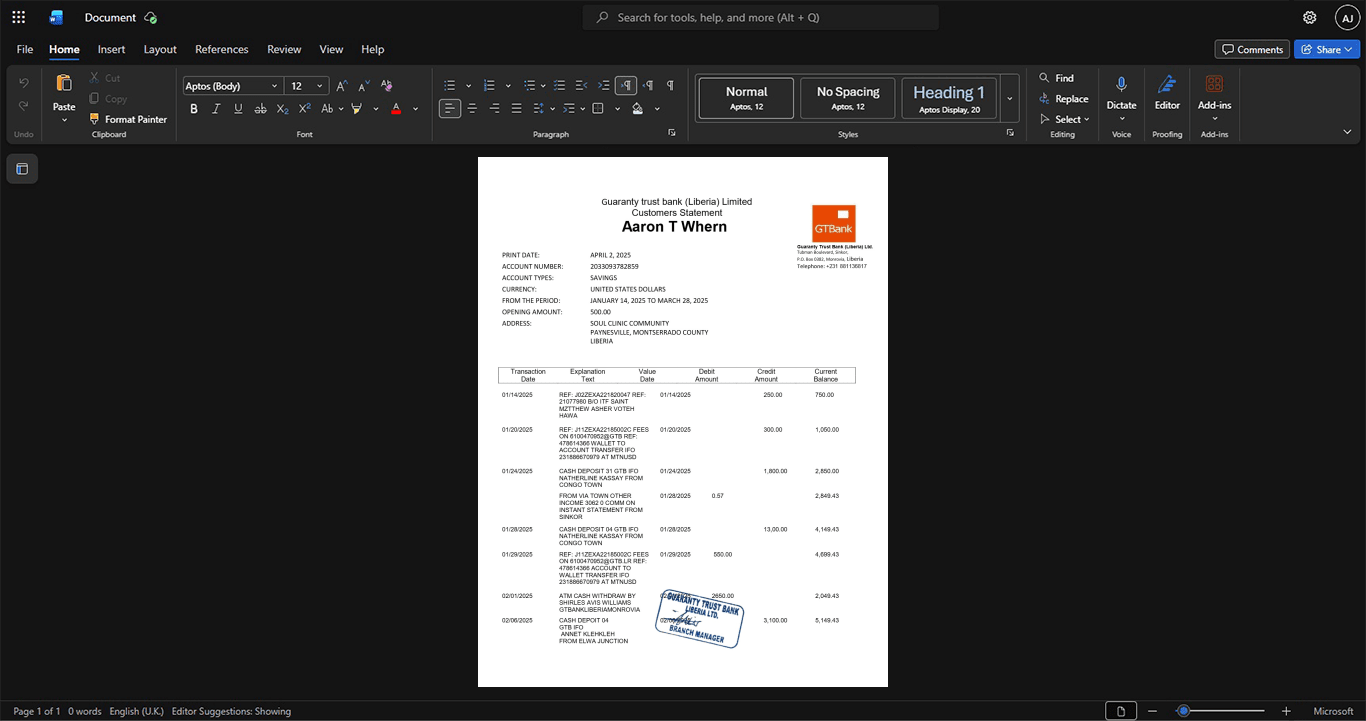
Task: Click the search tools and help box
Action: tap(761, 17)
